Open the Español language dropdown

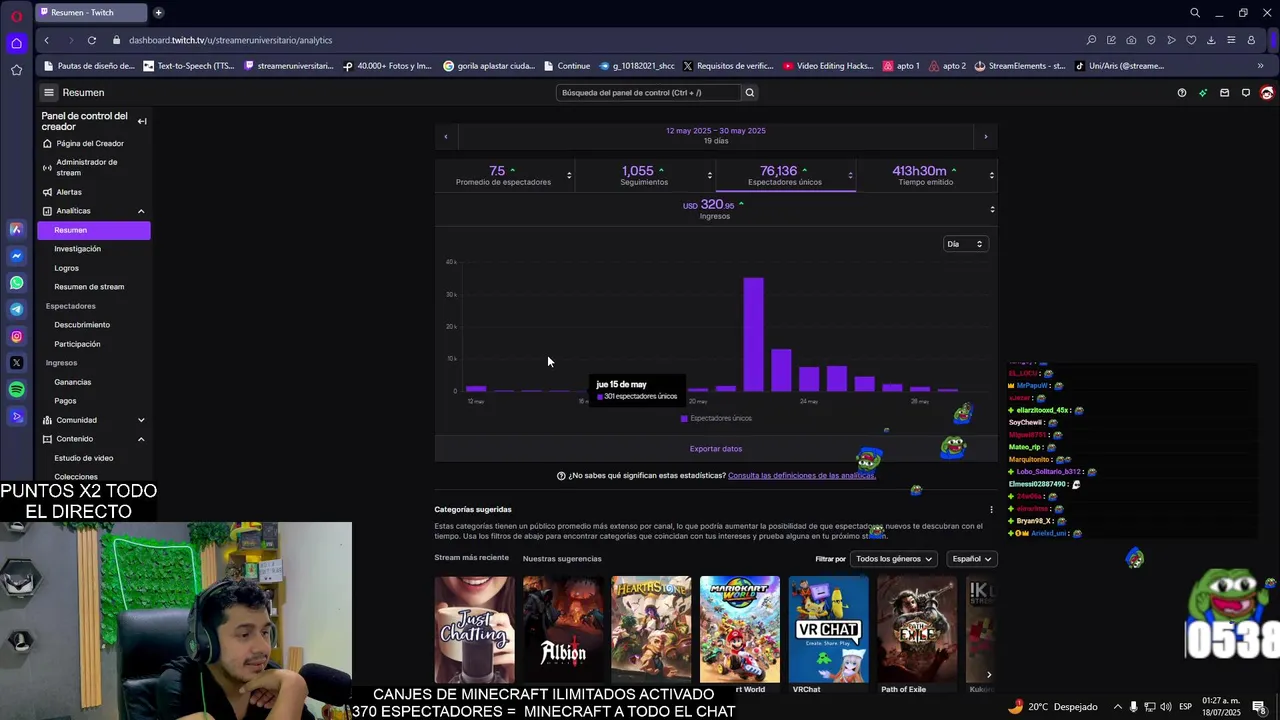click(x=971, y=559)
